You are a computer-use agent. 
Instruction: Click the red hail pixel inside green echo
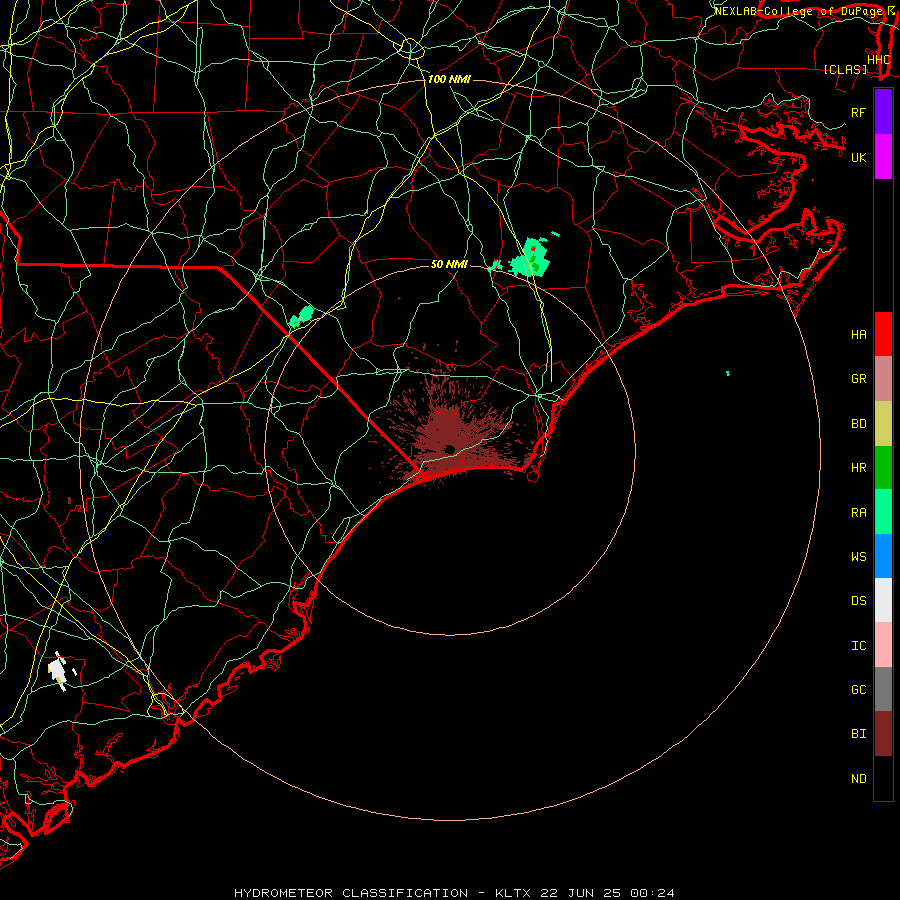tap(533, 249)
